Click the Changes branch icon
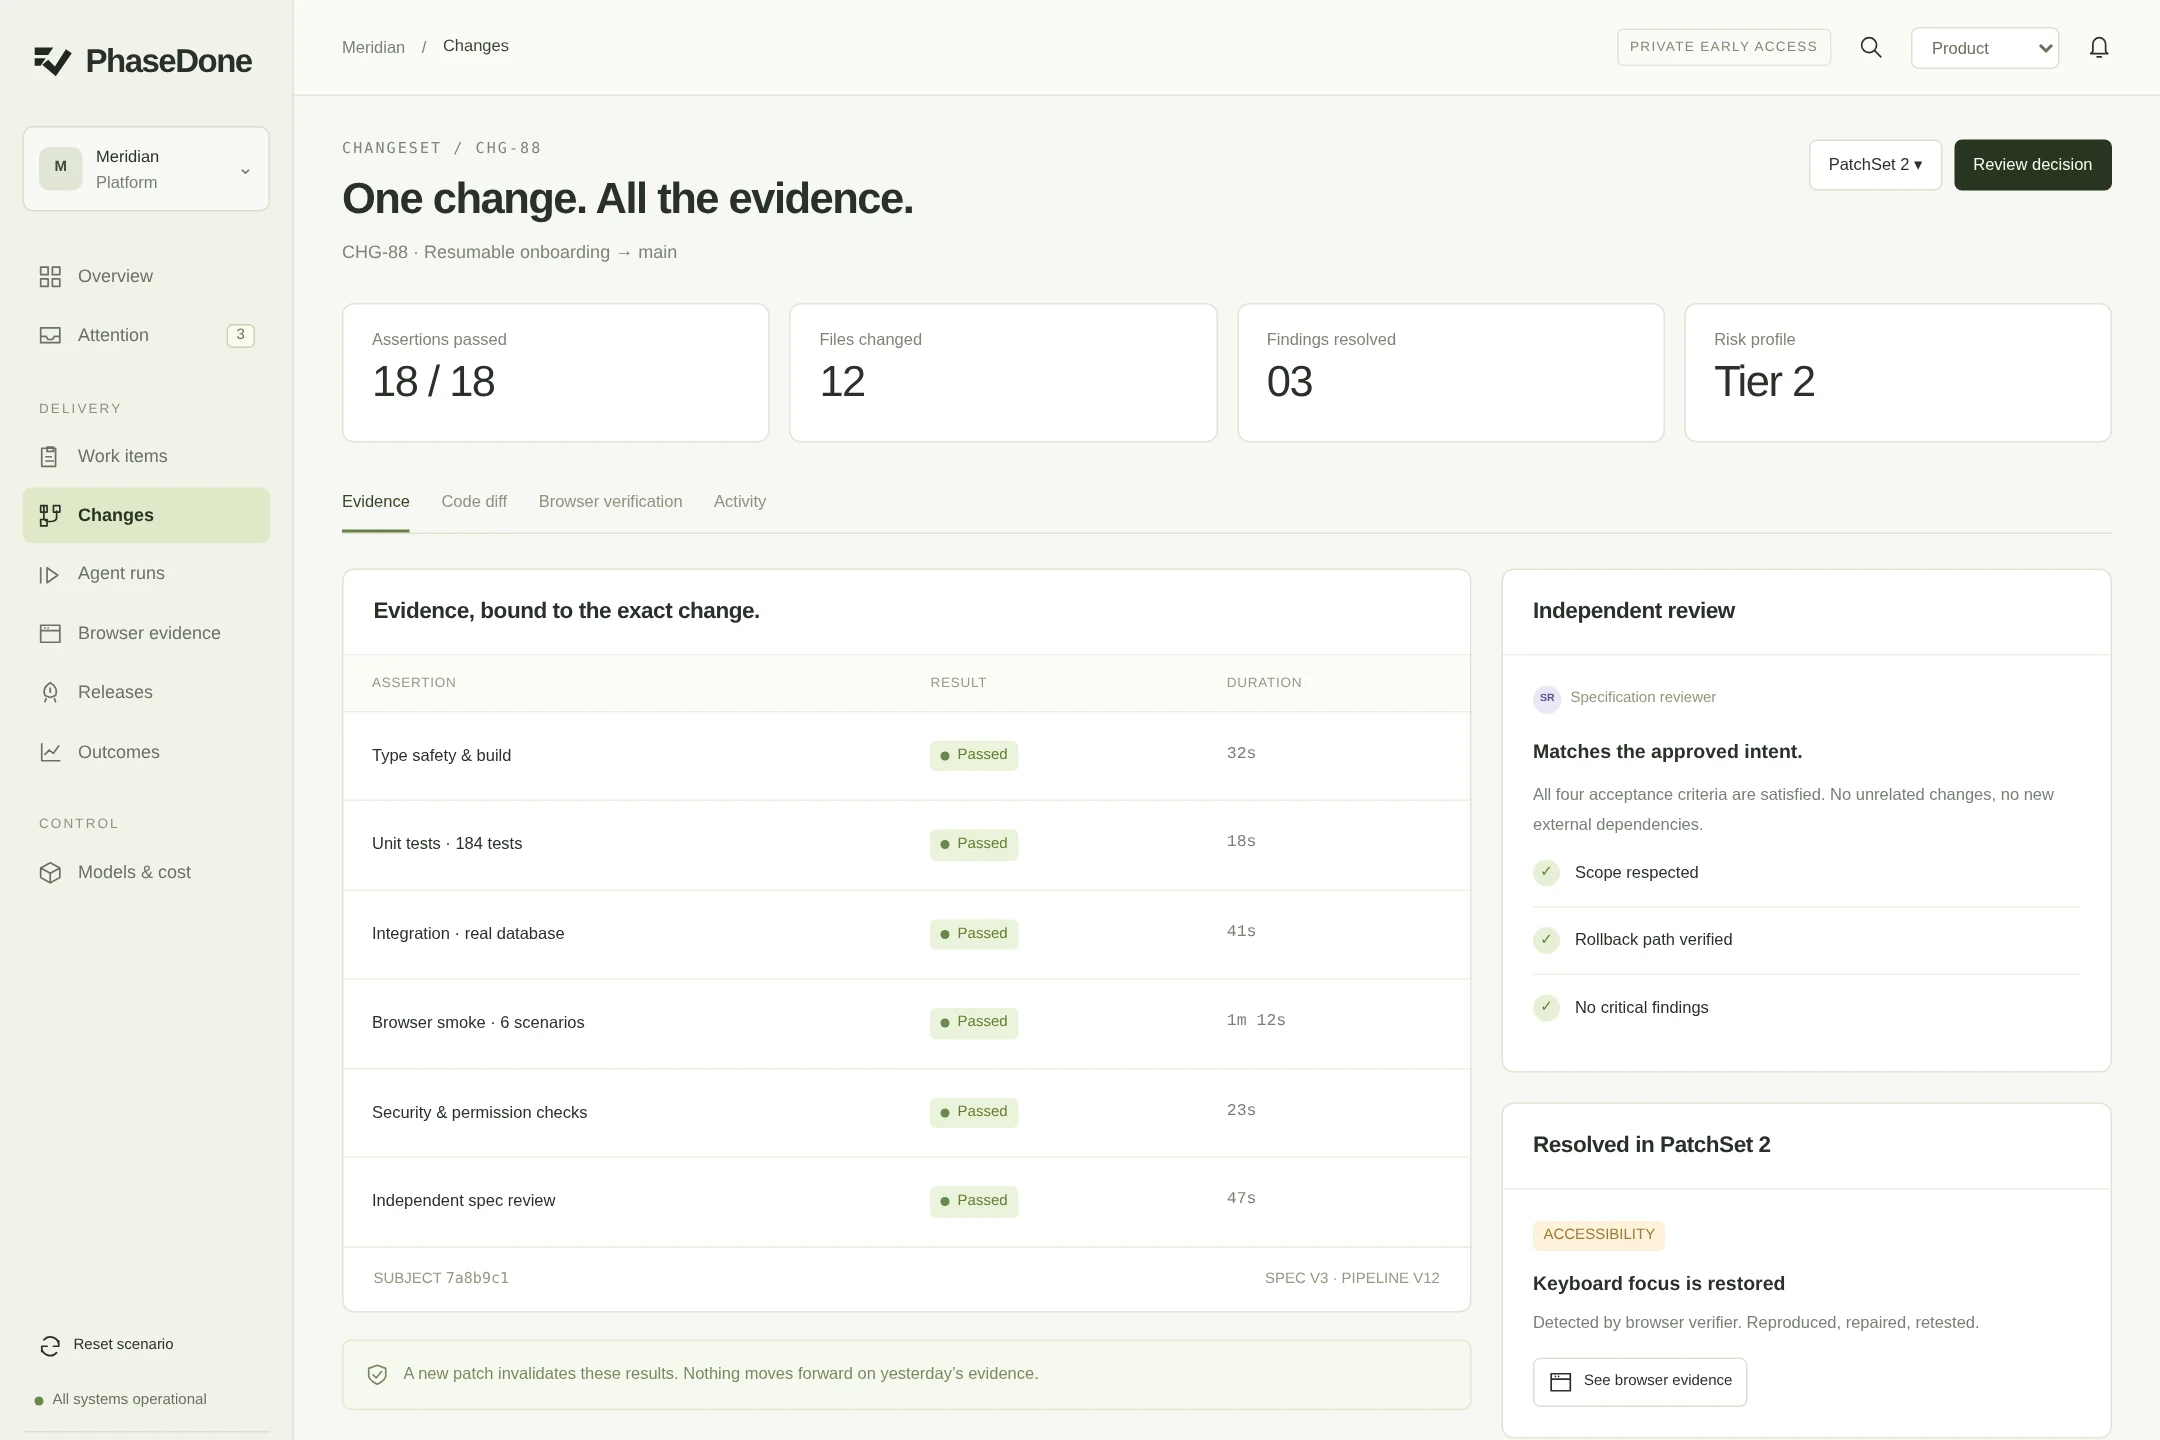2160x1440 pixels. pos(50,515)
